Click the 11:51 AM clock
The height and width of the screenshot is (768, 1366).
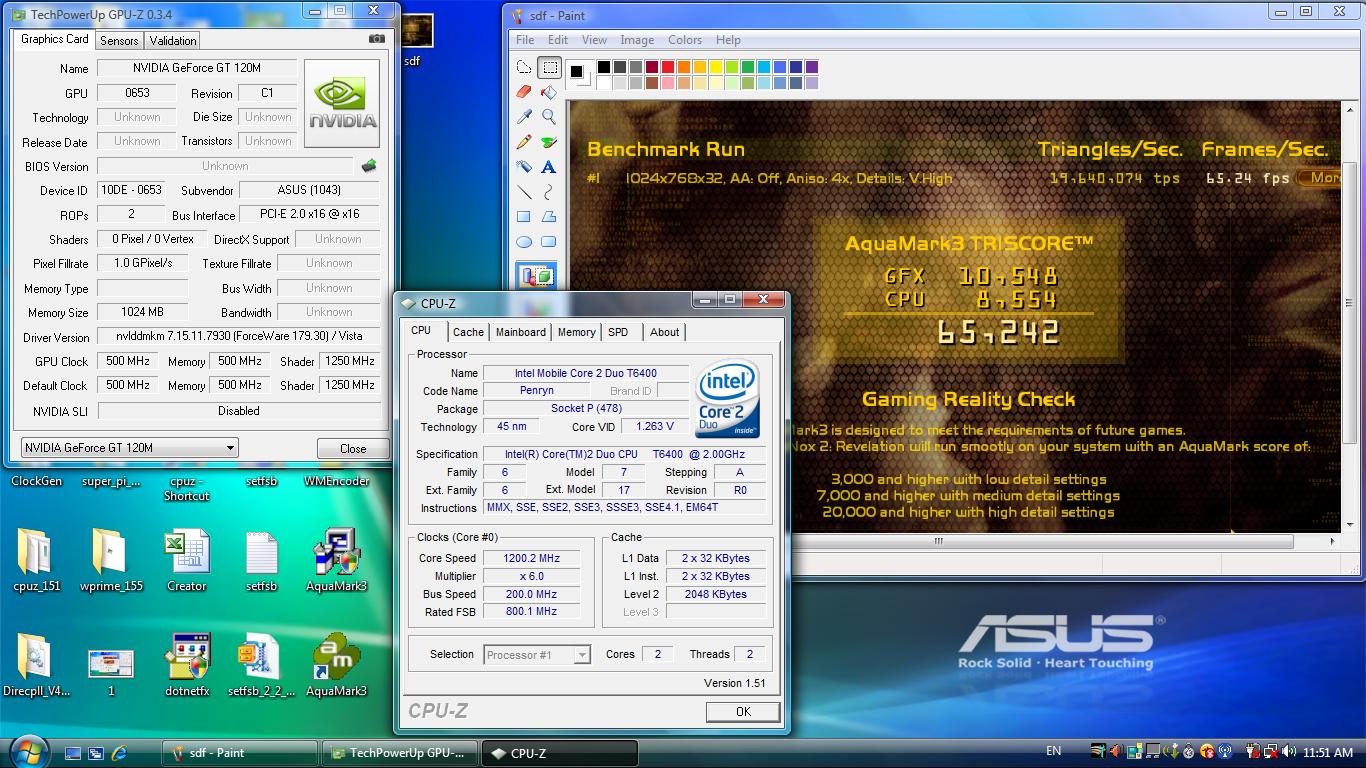pos(1329,752)
